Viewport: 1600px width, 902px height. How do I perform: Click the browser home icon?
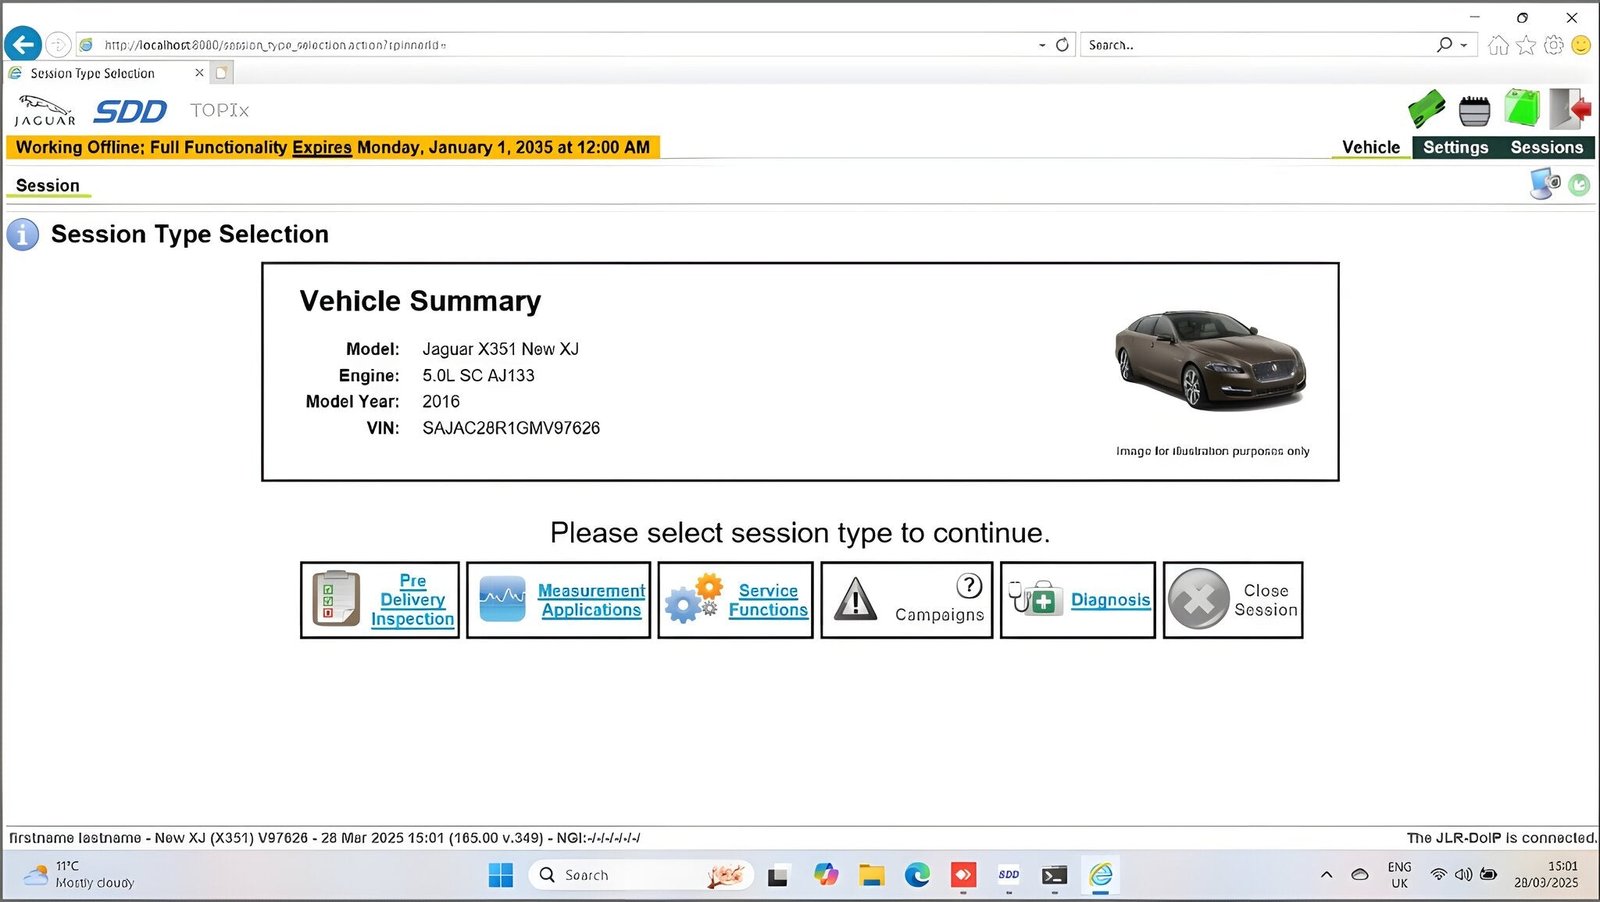pos(1498,45)
